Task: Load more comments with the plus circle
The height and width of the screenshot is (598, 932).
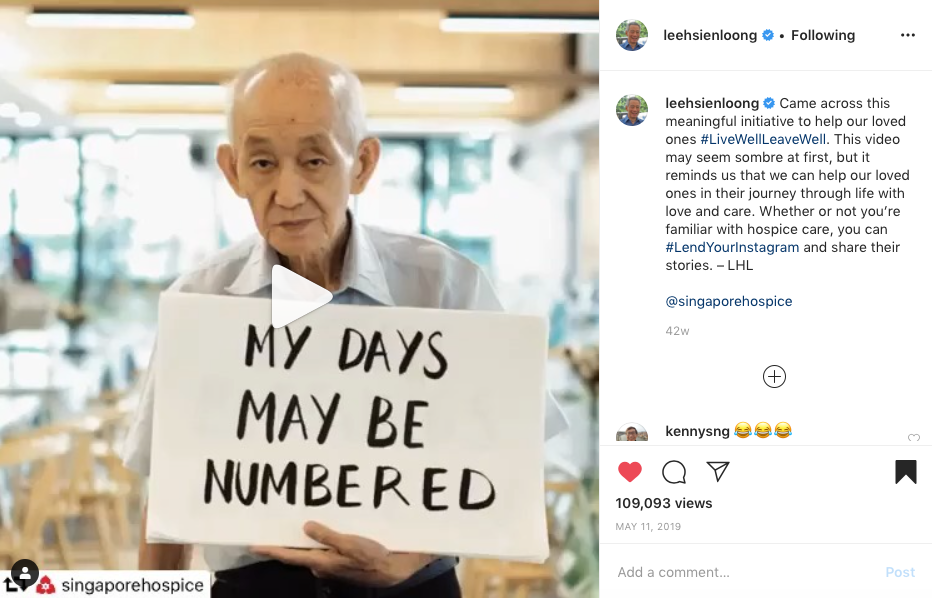Action: (x=774, y=376)
